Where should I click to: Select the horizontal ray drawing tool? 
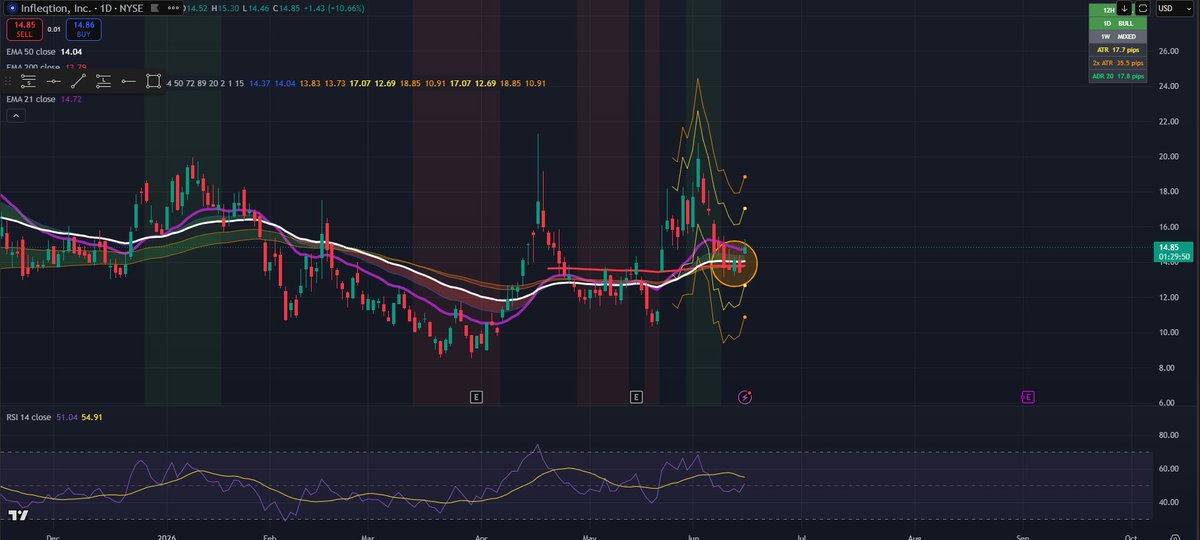point(129,81)
